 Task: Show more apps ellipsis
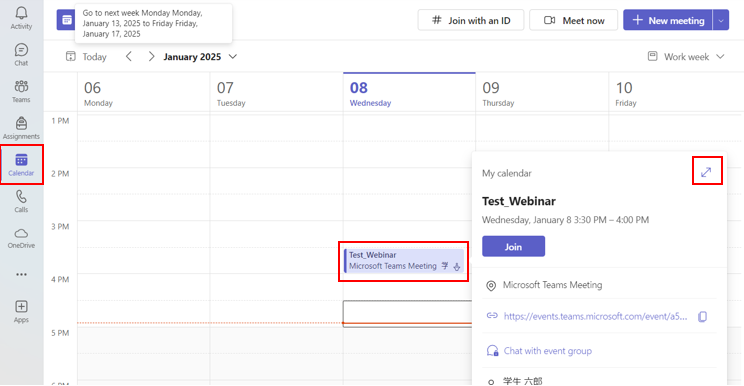coord(21,275)
